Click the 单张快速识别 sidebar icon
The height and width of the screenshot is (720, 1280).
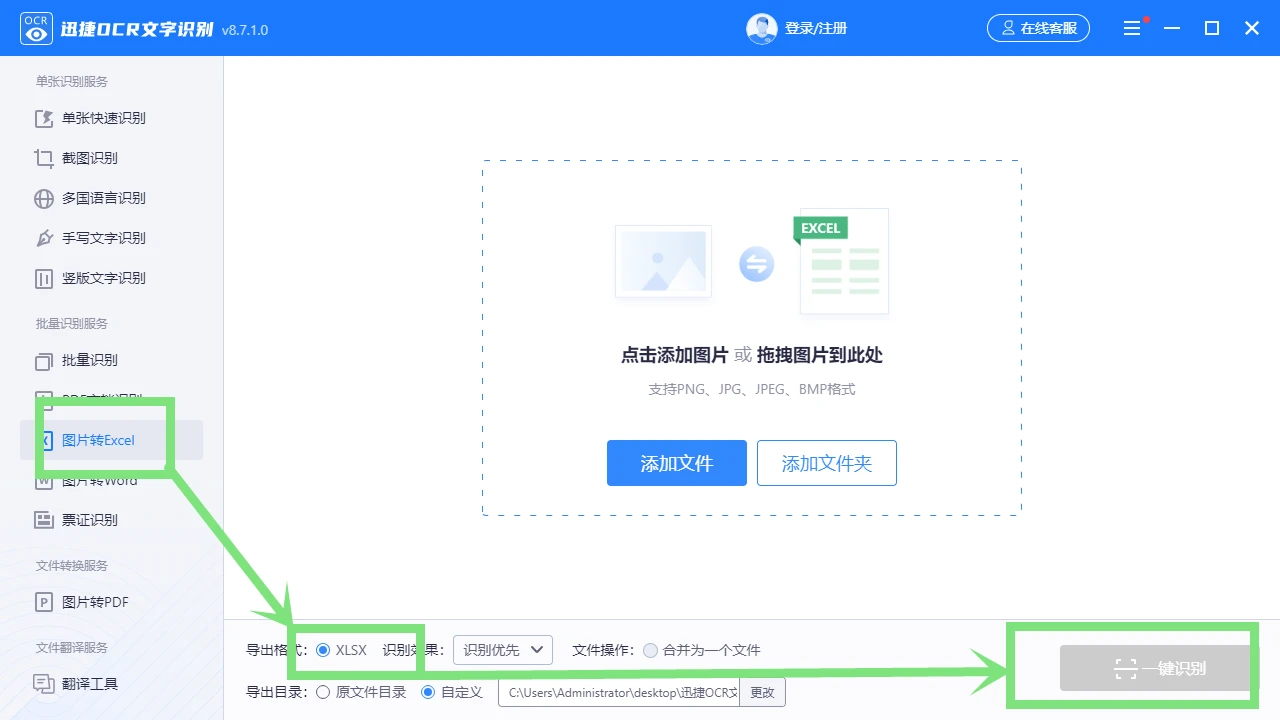pyautogui.click(x=44, y=118)
